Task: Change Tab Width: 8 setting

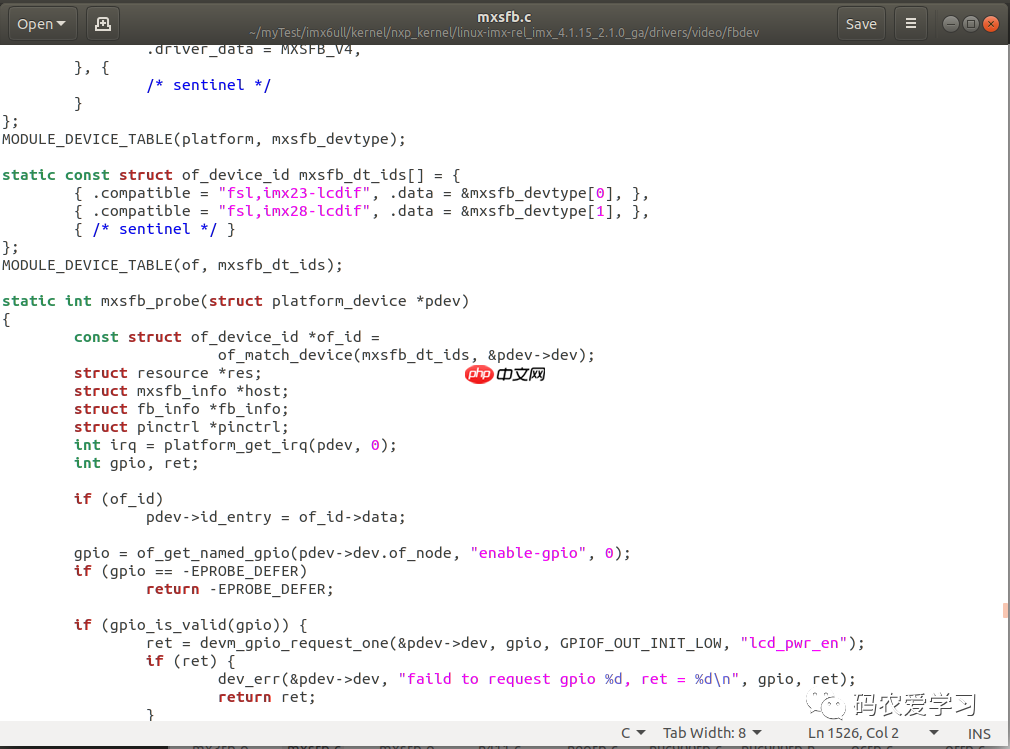Action: 712,733
